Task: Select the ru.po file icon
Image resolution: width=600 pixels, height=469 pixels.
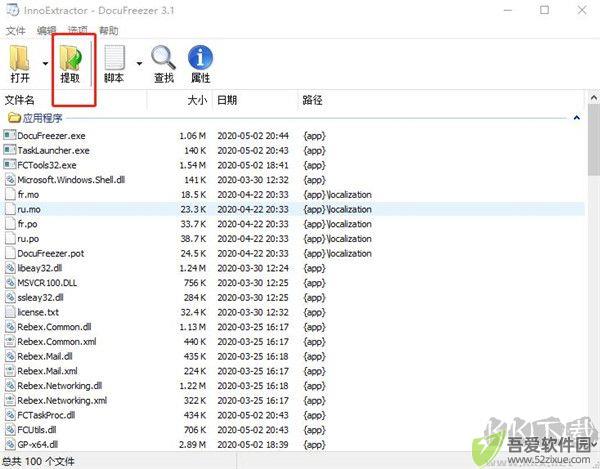Action: point(10,238)
